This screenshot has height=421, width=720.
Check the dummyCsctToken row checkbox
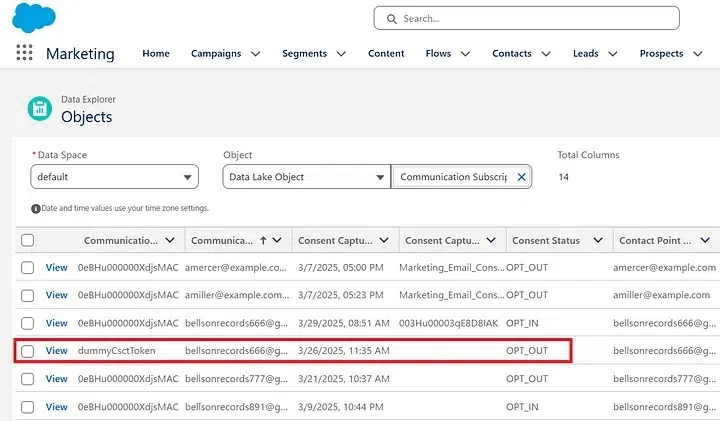(x=28, y=351)
